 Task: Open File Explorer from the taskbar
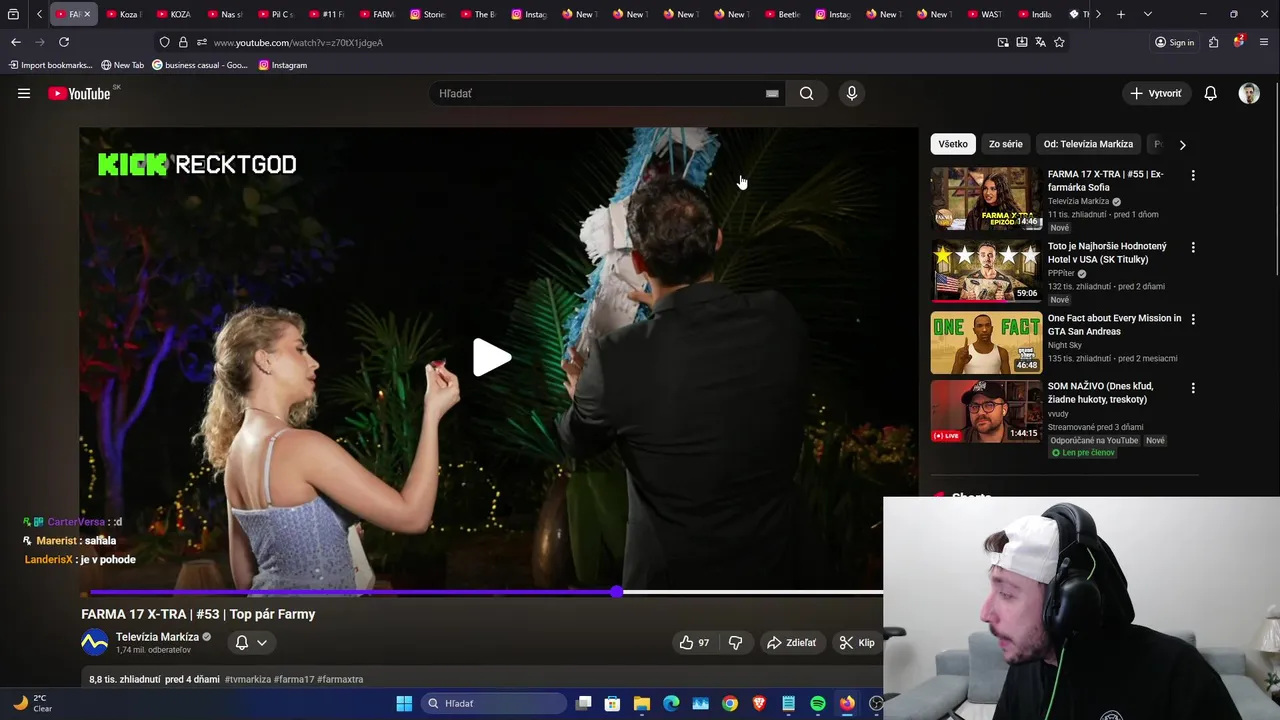tap(642, 703)
